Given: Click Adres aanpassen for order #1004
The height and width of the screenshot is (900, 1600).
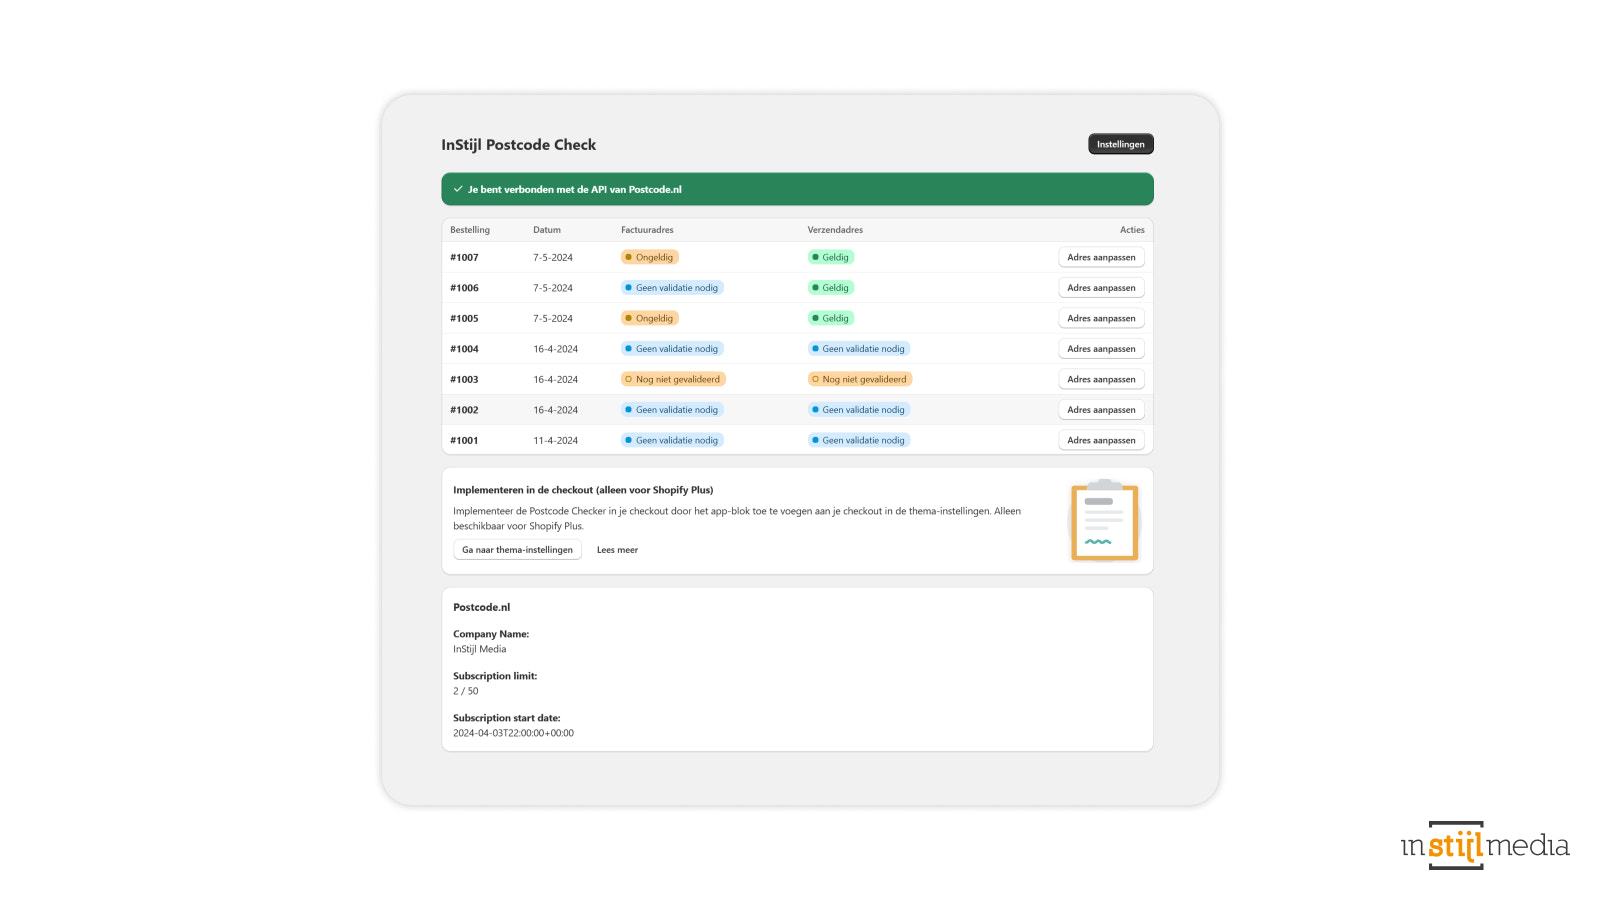Looking at the screenshot, I should click(1101, 349).
